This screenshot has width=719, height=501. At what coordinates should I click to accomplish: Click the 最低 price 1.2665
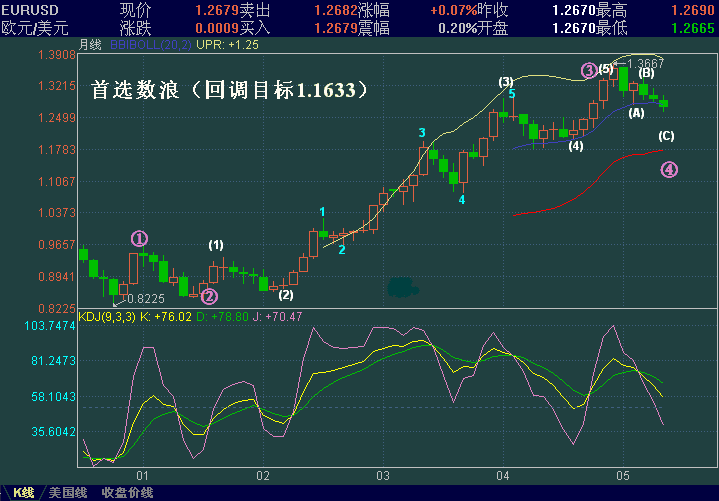click(692, 28)
